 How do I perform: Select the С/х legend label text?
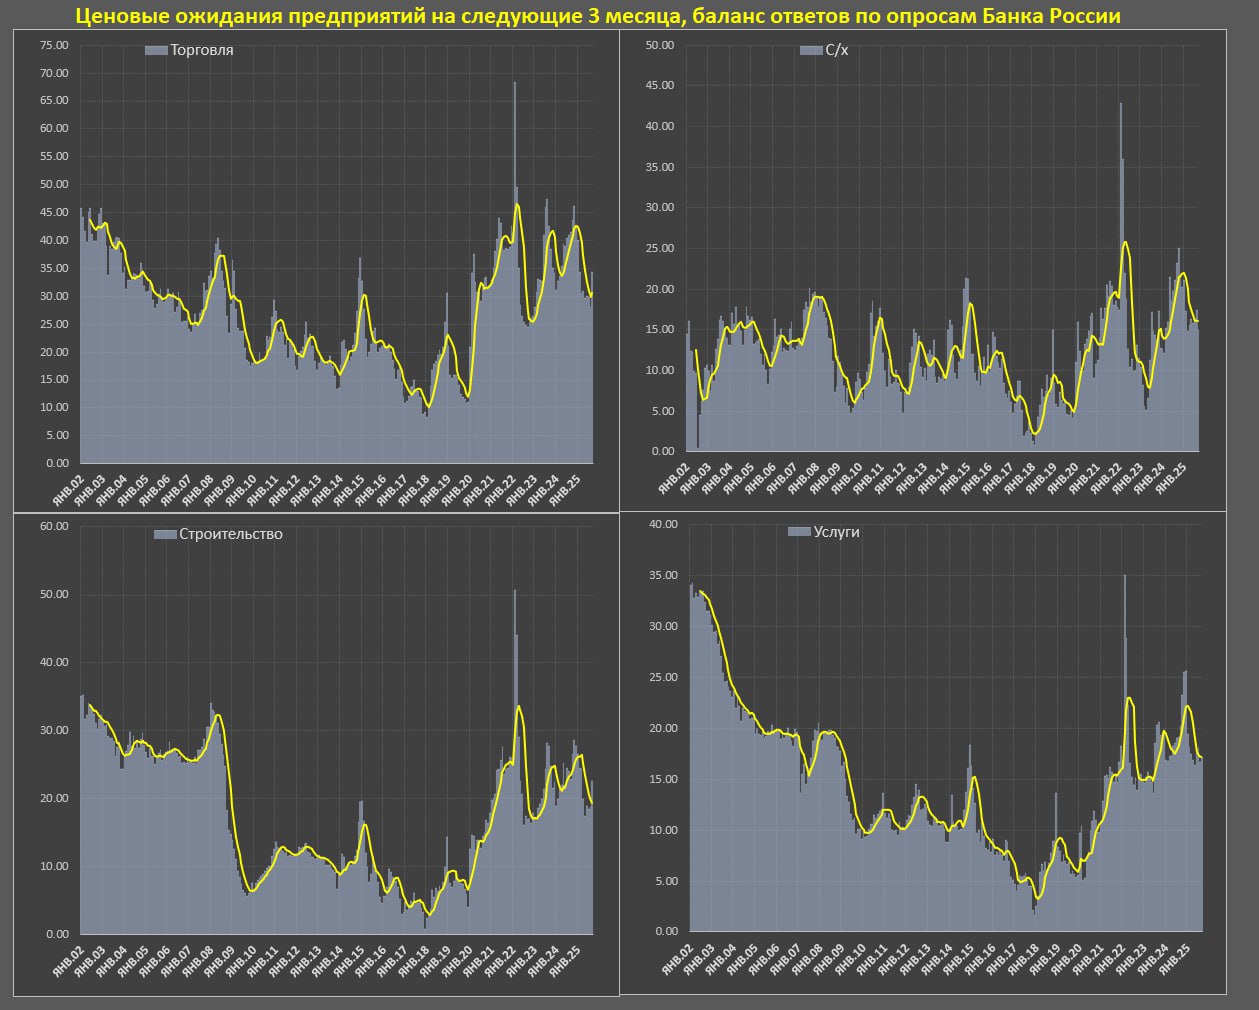836,50
